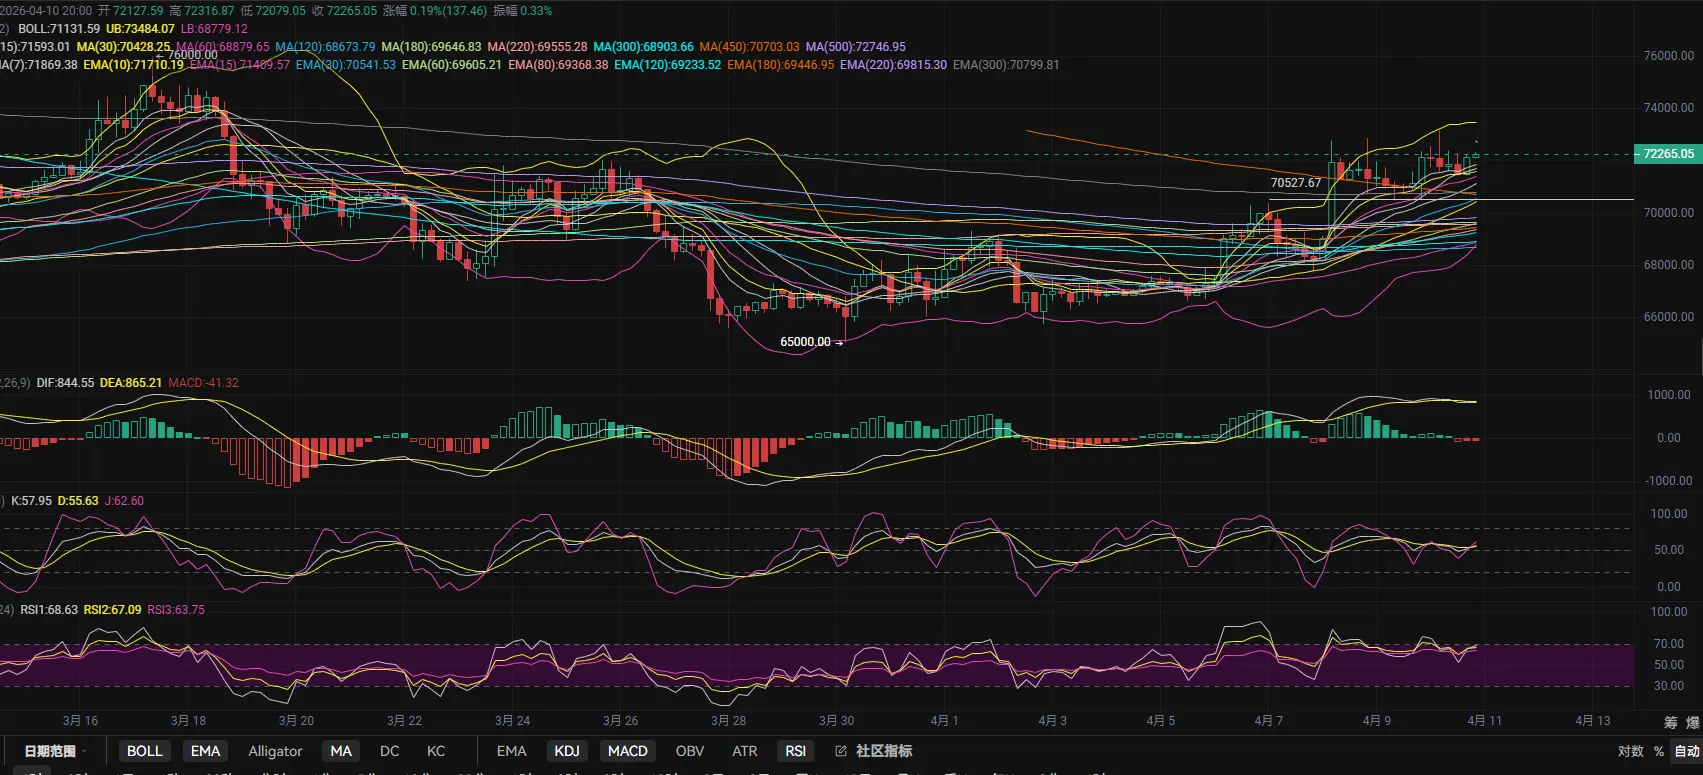This screenshot has height=775, width=1703.
Task: Toggle the KDJ sub-chart indicator
Action: [x=567, y=751]
